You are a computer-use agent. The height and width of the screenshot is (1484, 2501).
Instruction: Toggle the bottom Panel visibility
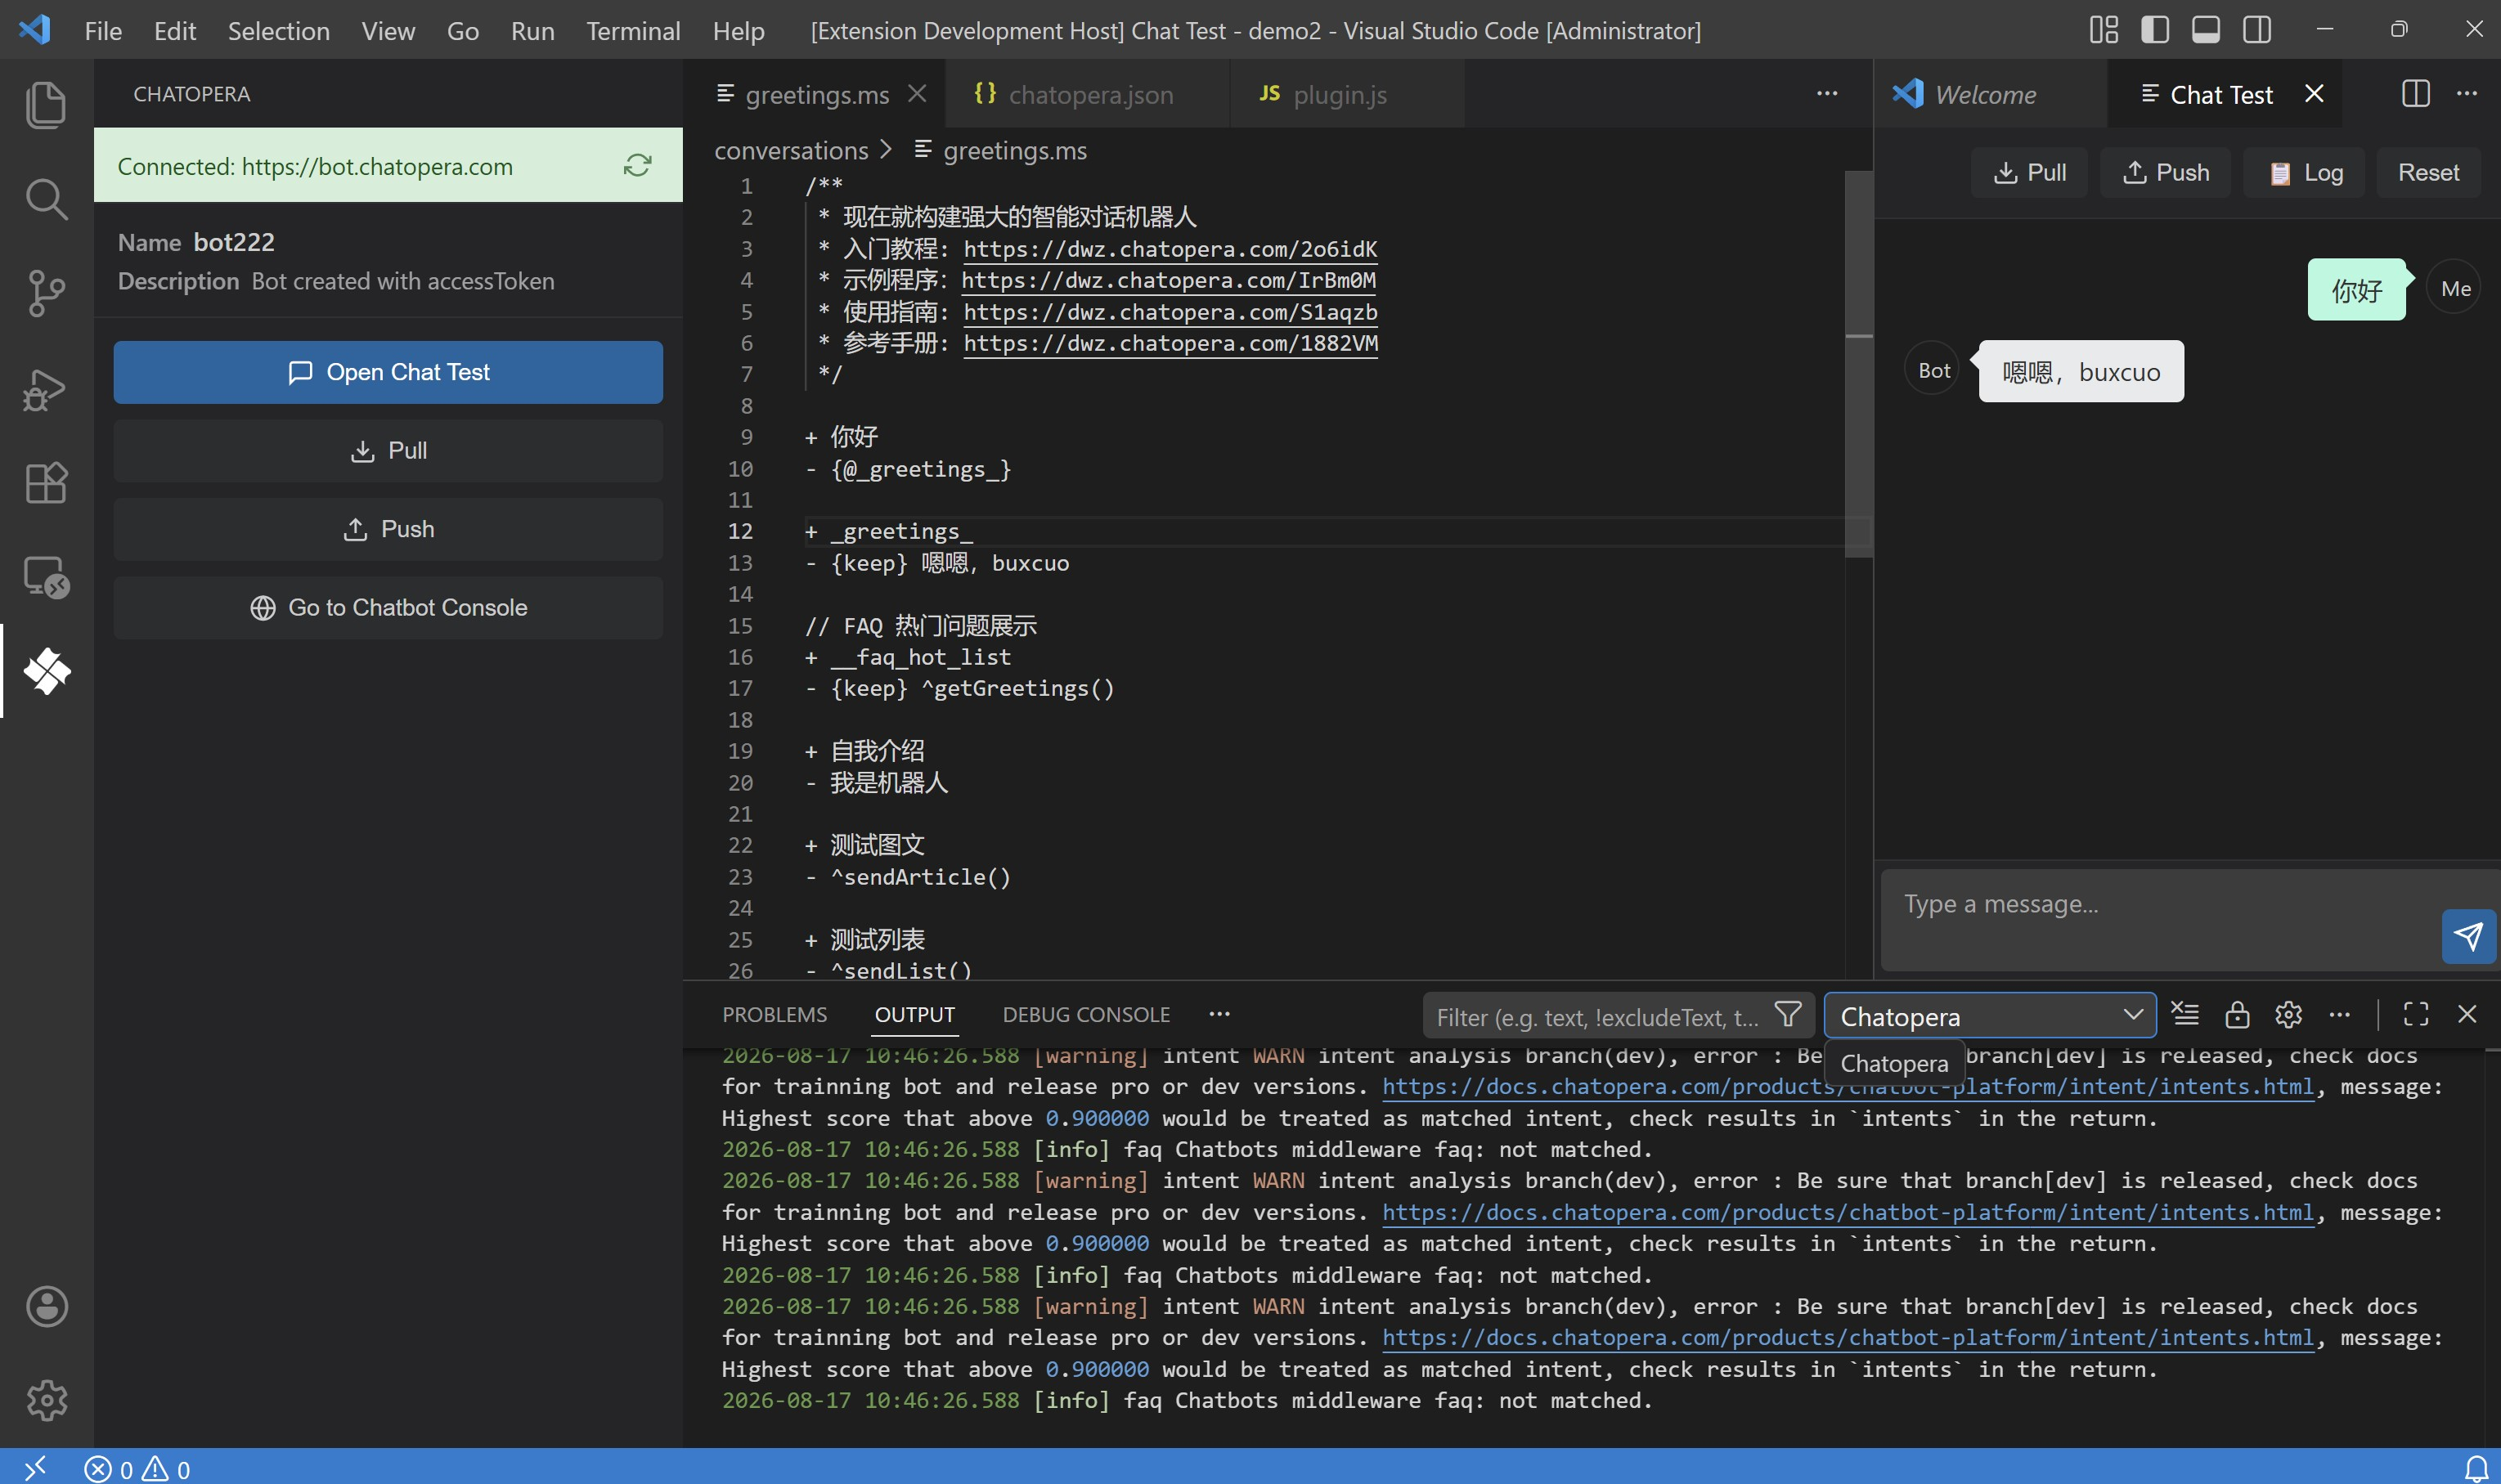point(2206,30)
